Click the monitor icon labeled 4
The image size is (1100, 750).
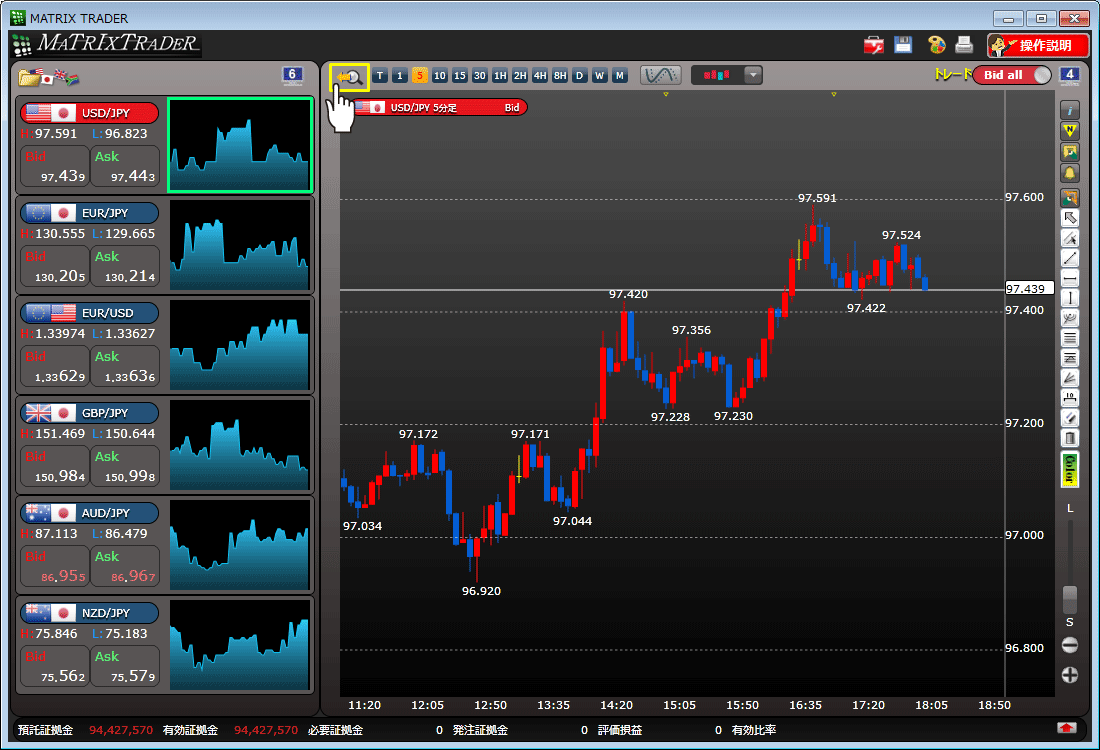pyautogui.click(x=1069, y=75)
